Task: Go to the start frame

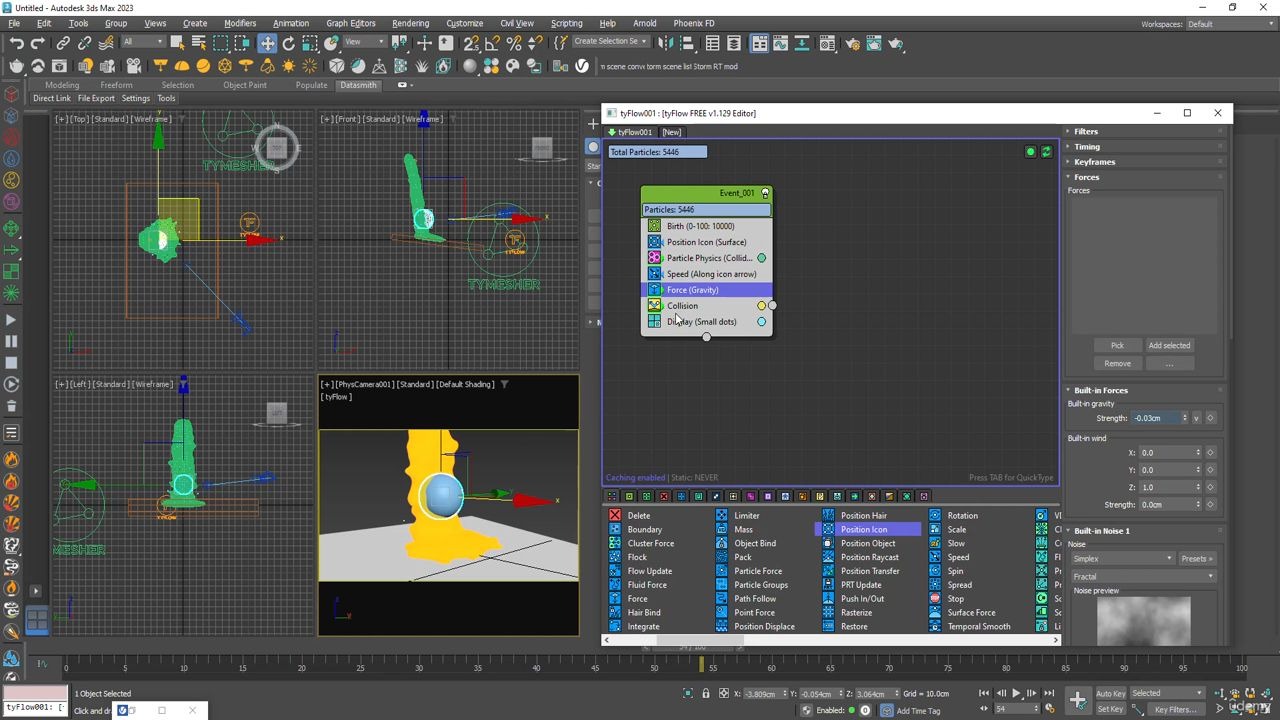Action: click(x=984, y=694)
